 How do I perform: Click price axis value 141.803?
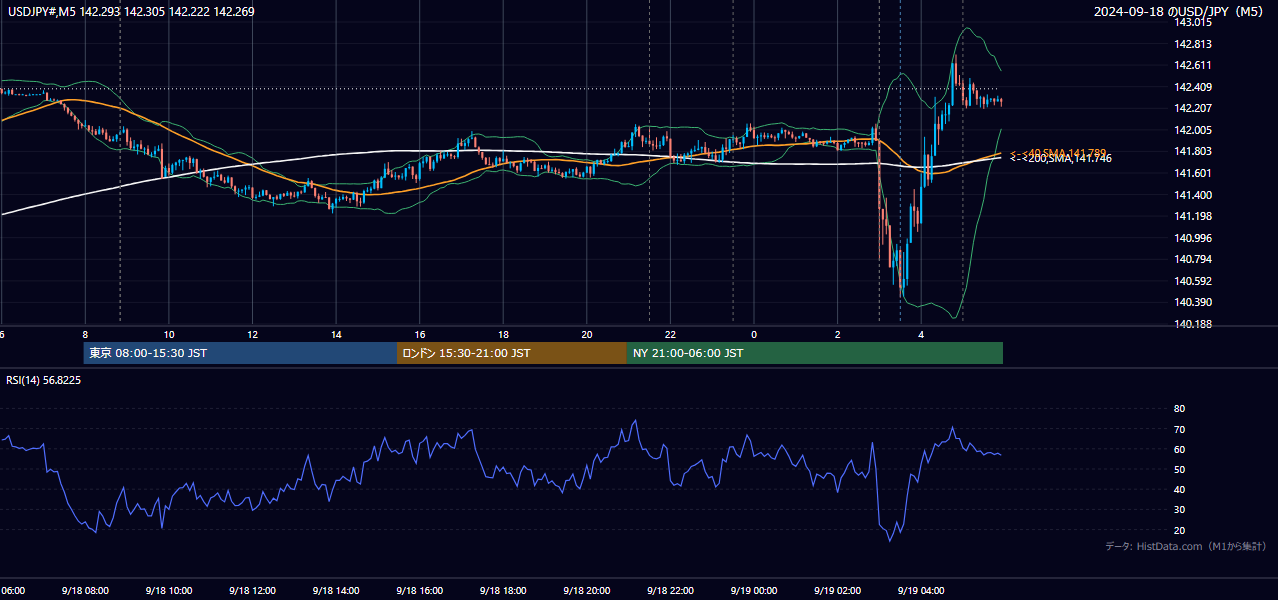pyautogui.click(x=1193, y=151)
